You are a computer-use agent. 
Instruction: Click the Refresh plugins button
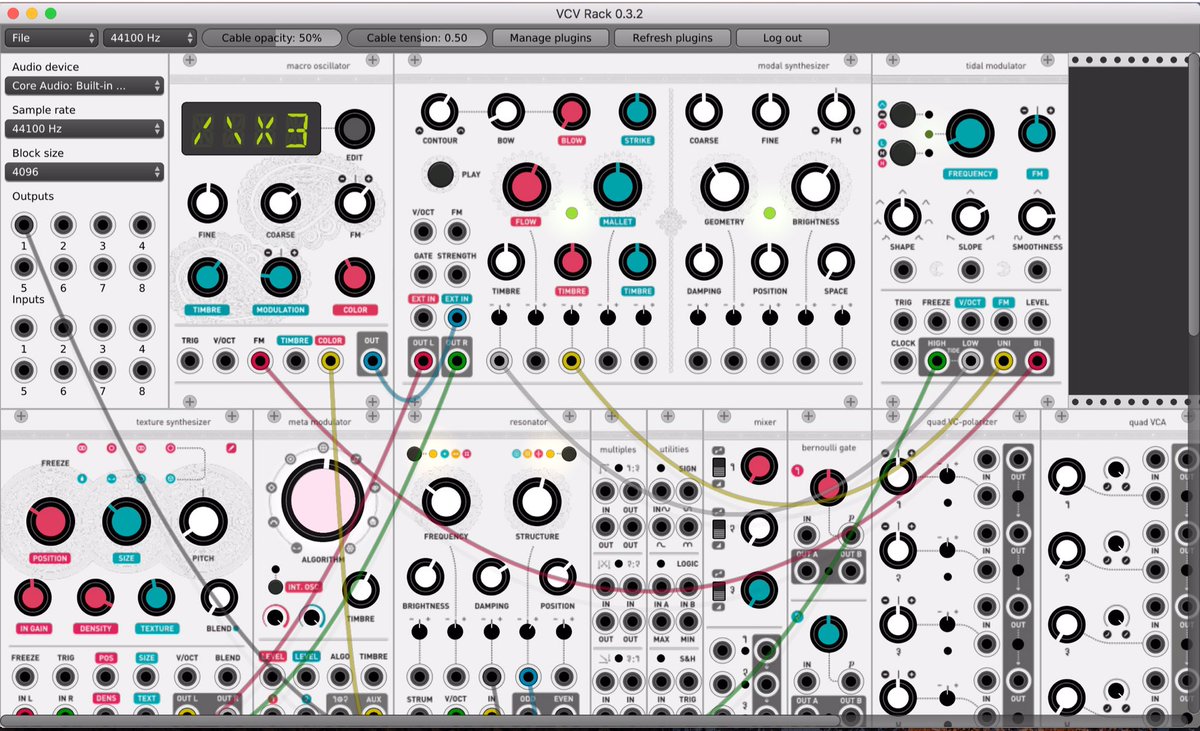pos(672,38)
